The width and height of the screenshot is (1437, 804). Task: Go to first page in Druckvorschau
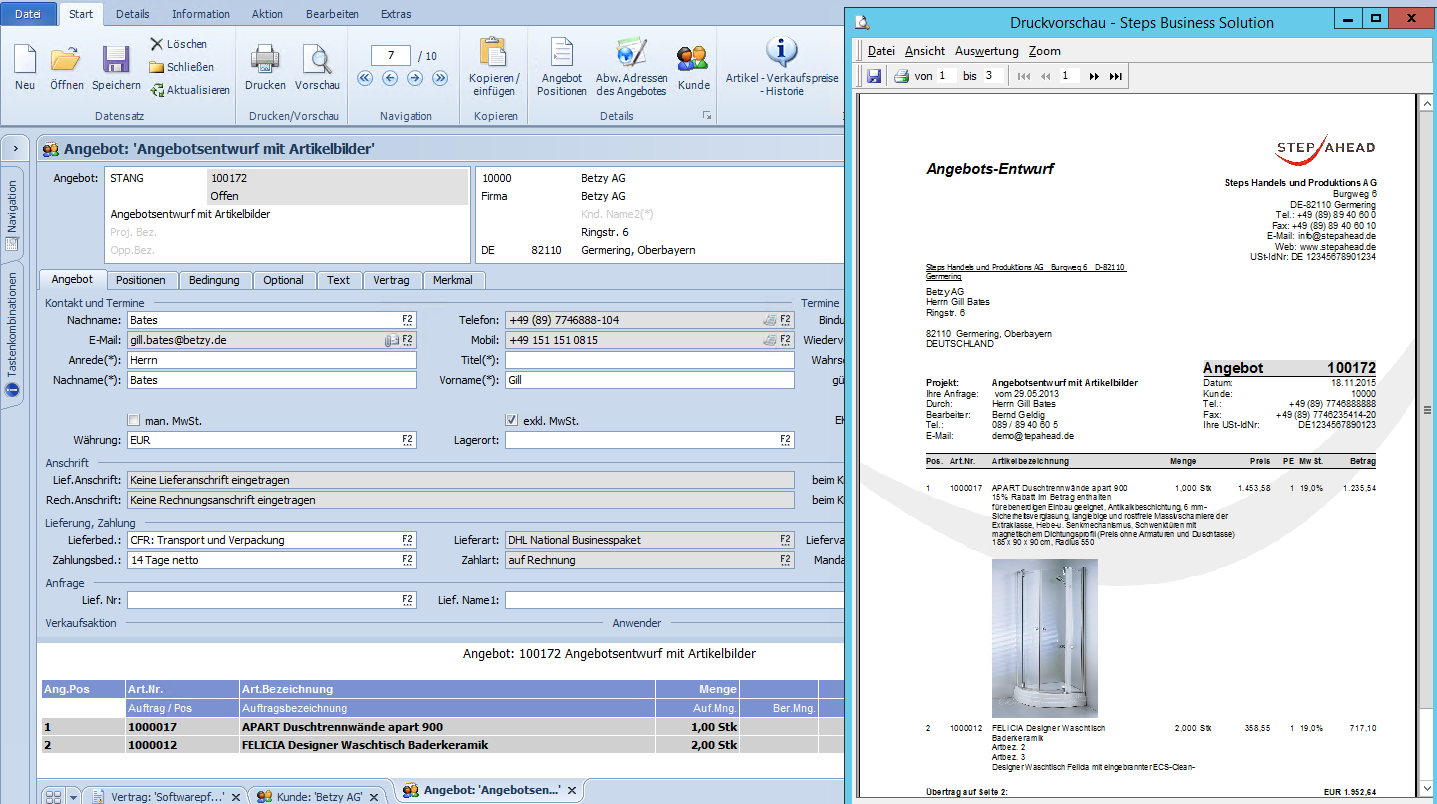point(1024,76)
